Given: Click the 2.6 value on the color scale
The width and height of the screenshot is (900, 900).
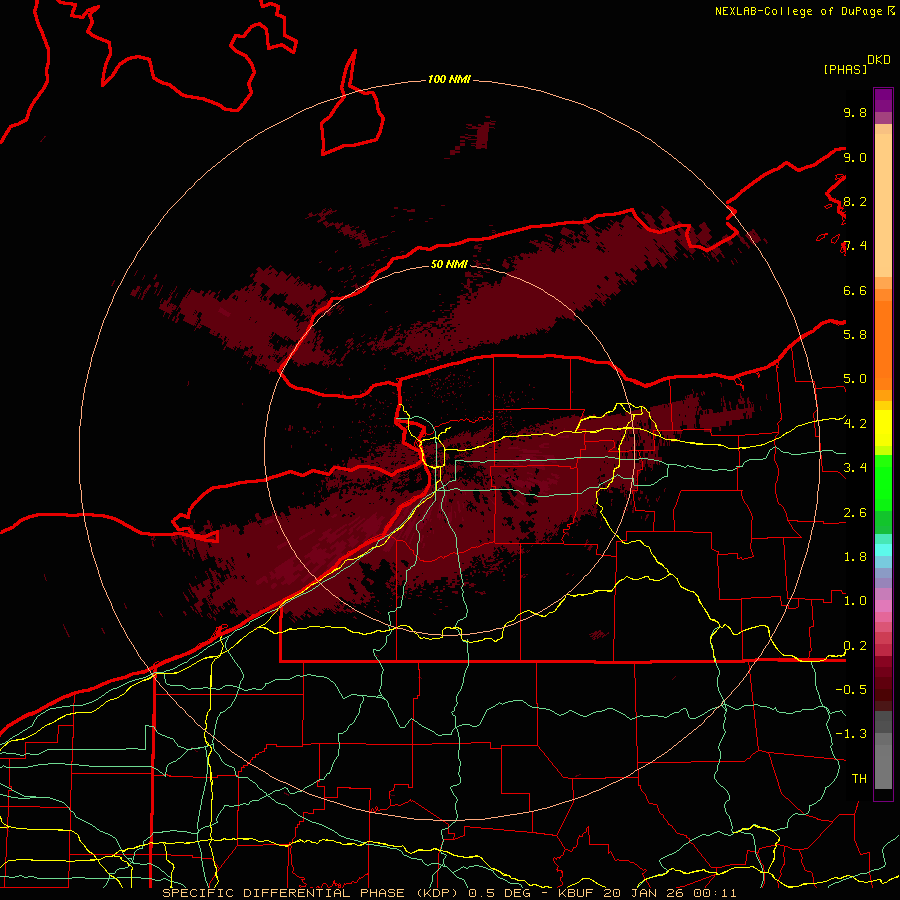Looking at the screenshot, I should [x=855, y=513].
